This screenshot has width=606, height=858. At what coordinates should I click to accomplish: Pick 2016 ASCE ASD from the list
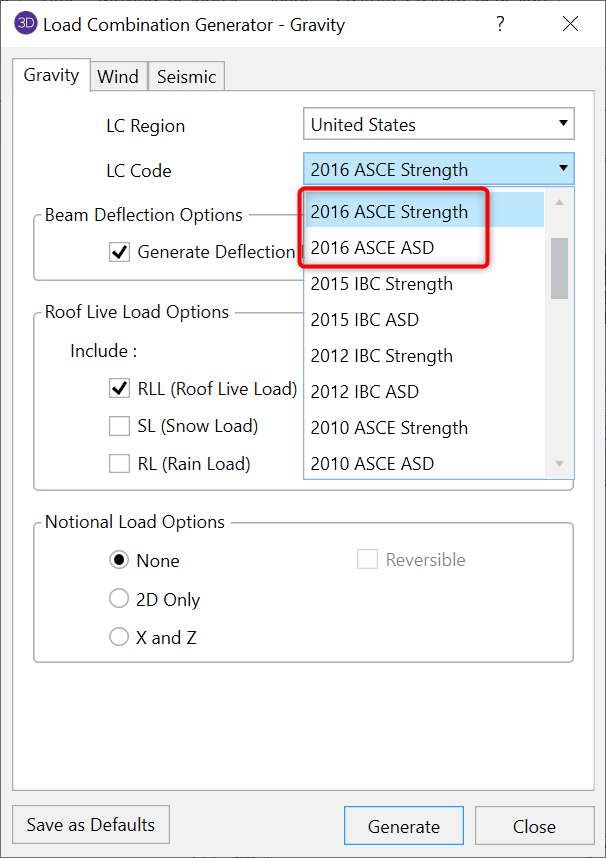point(372,248)
